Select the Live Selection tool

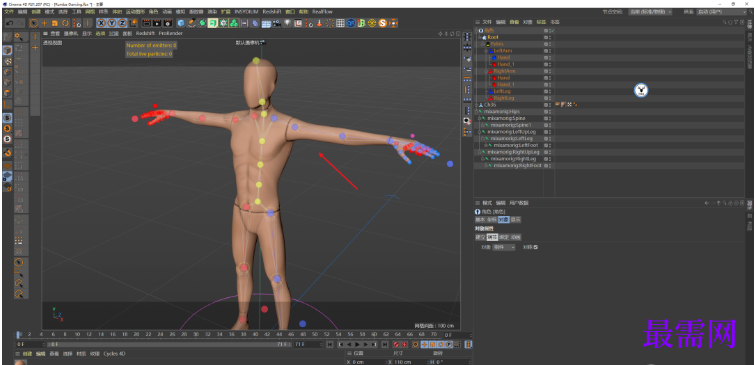[34, 23]
